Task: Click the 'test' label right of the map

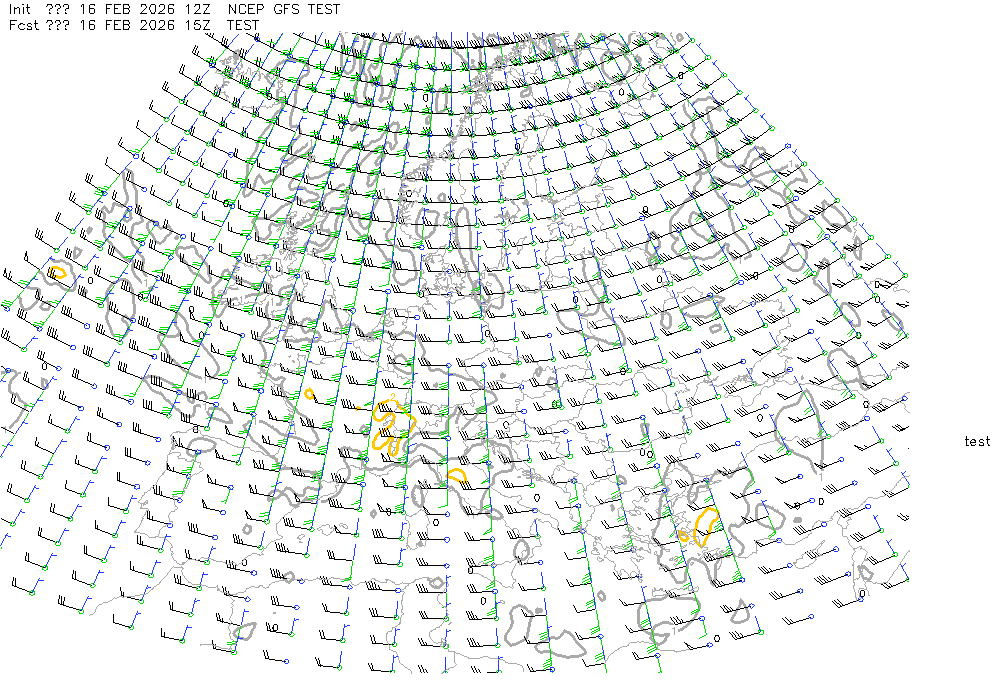Action: pyautogui.click(x=977, y=441)
